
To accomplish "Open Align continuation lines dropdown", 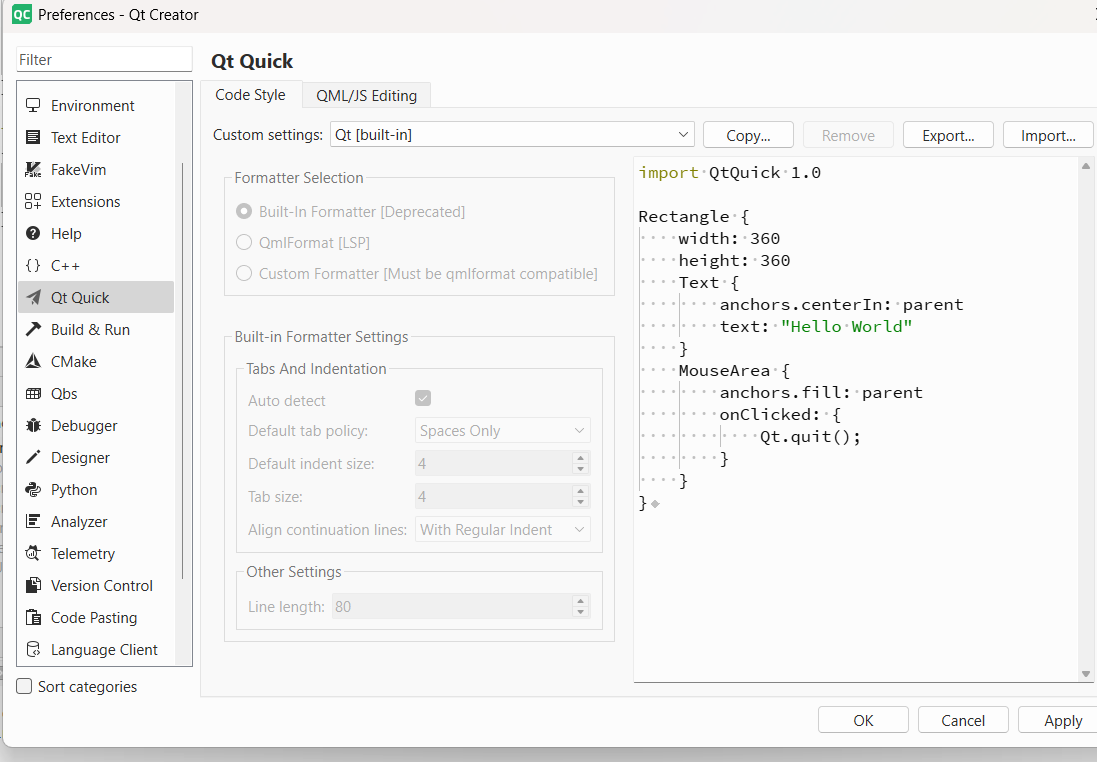I will pos(502,530).
